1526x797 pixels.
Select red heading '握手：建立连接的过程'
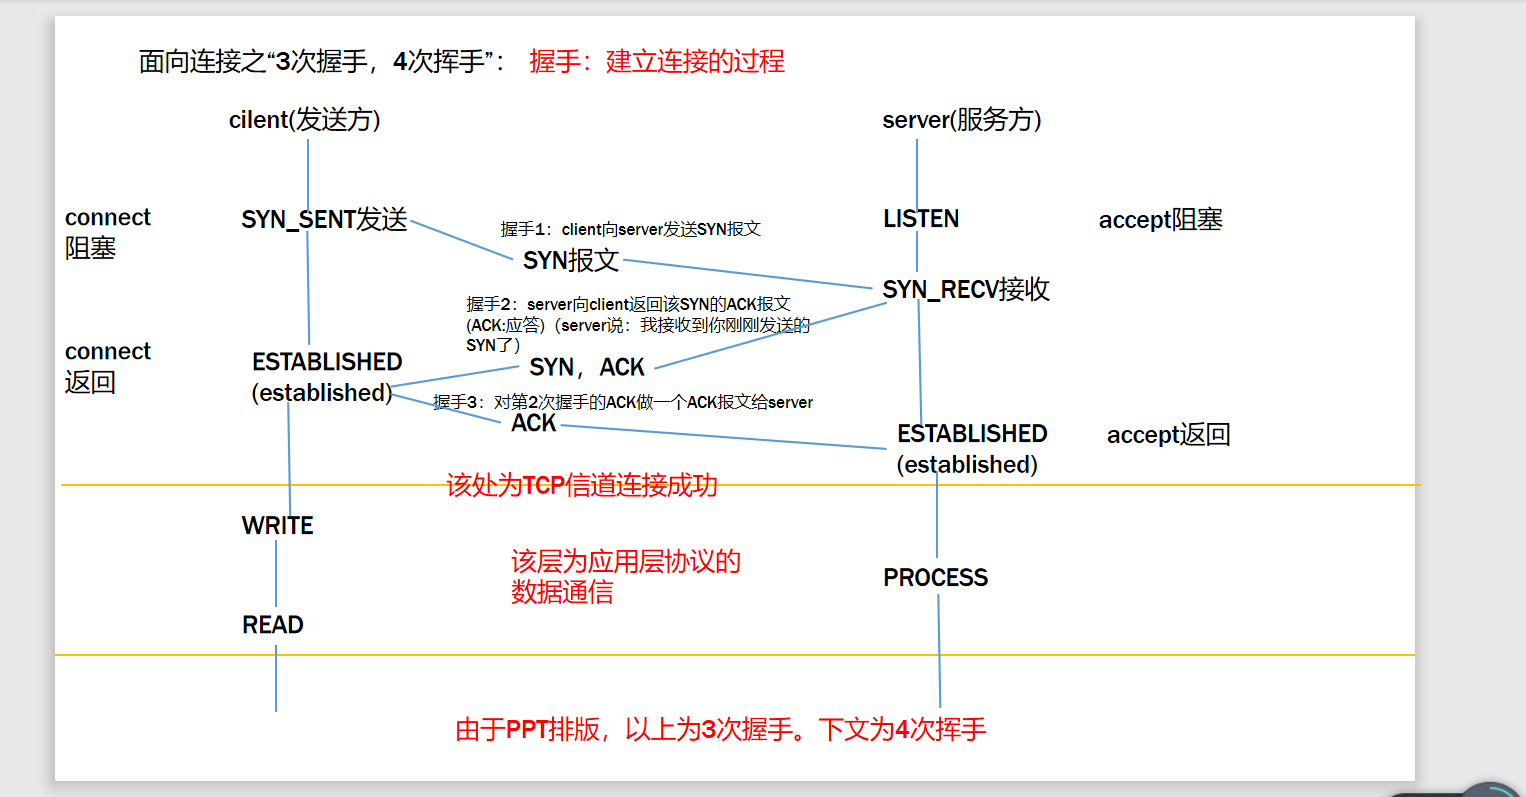(x=657, y=62)
